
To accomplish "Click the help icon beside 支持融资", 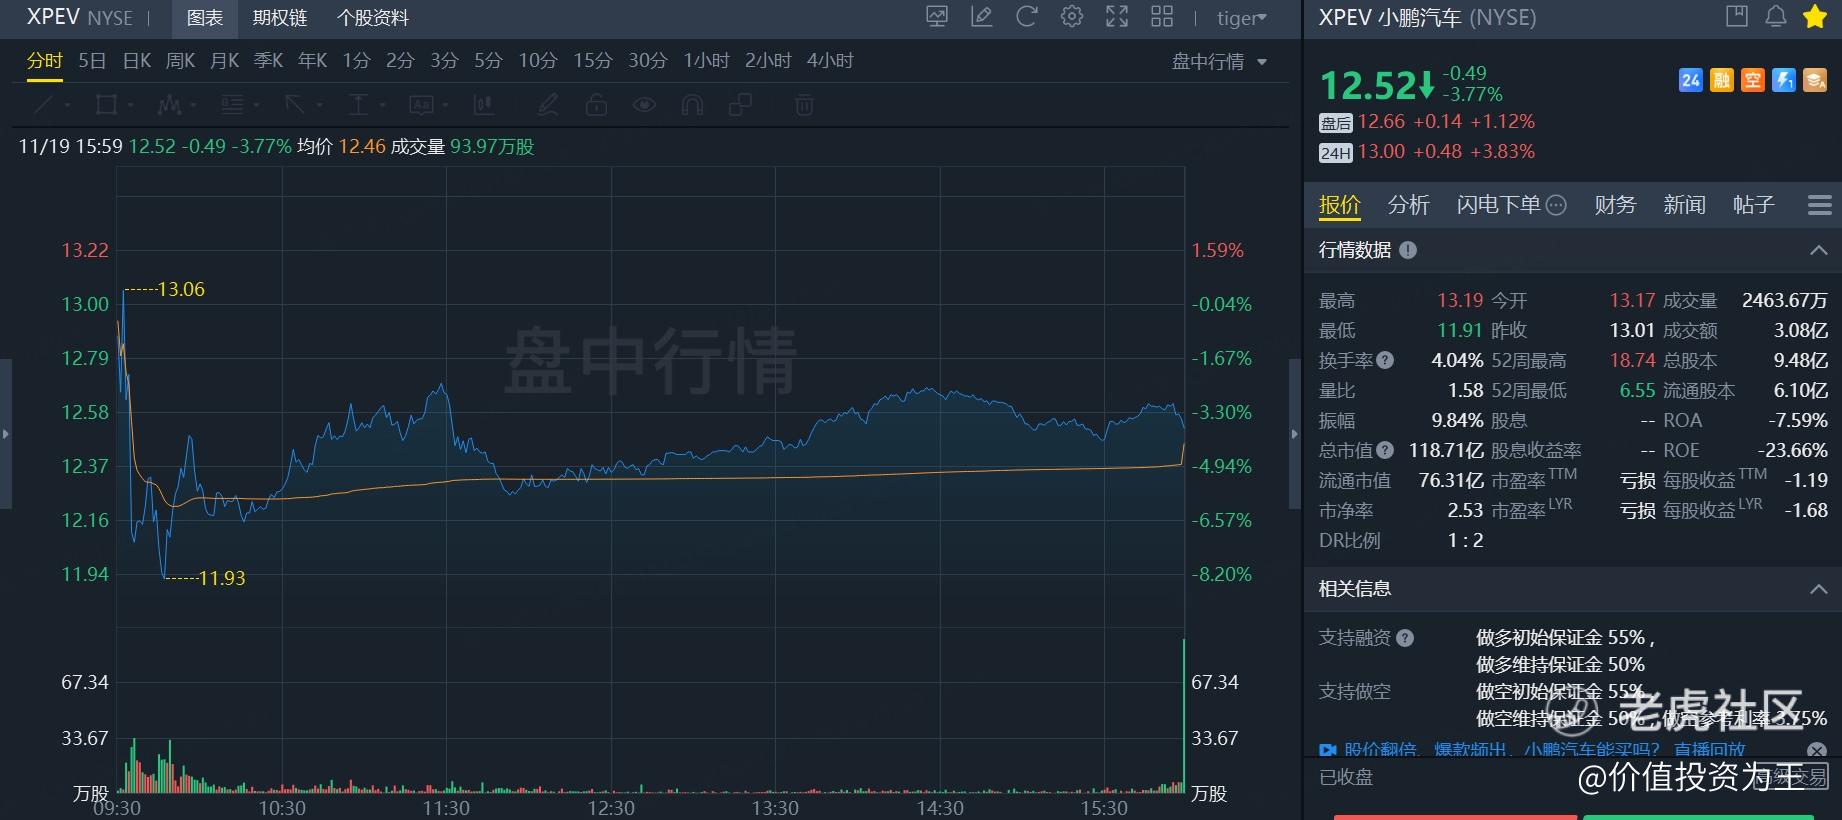I will (x=1405, y=638).
